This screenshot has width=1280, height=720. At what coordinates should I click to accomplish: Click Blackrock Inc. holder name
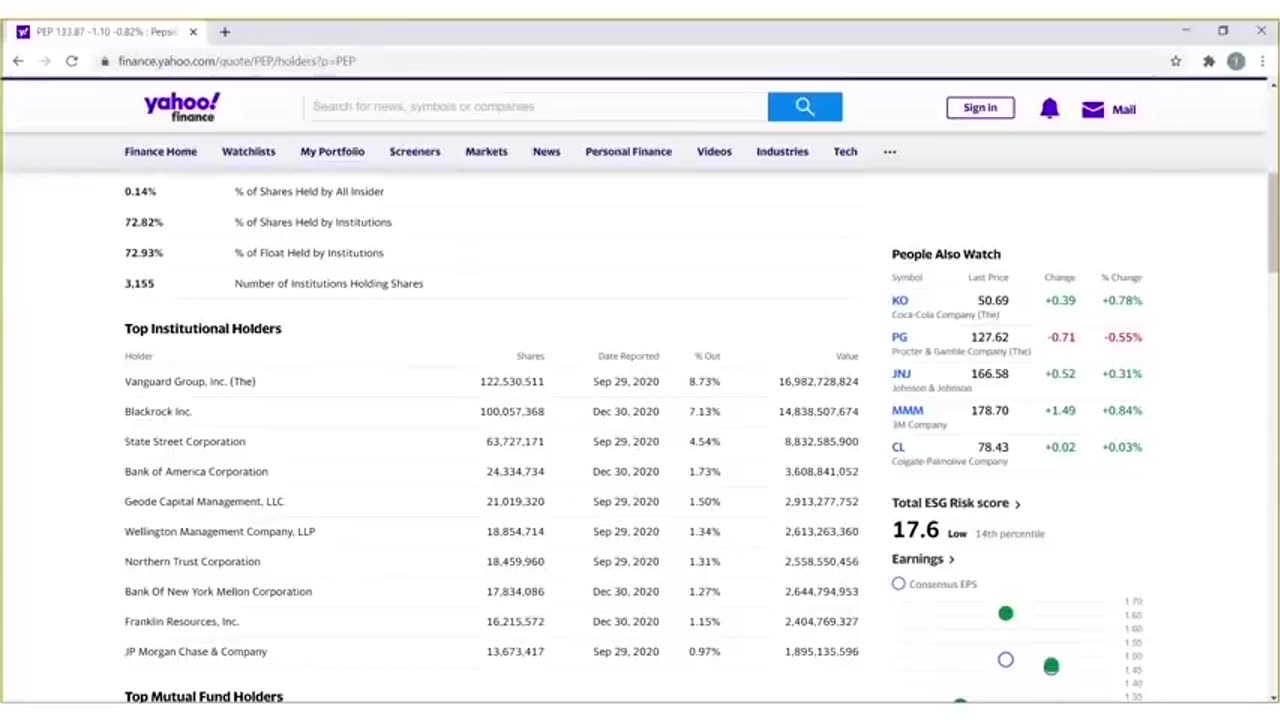pos(158,411)
